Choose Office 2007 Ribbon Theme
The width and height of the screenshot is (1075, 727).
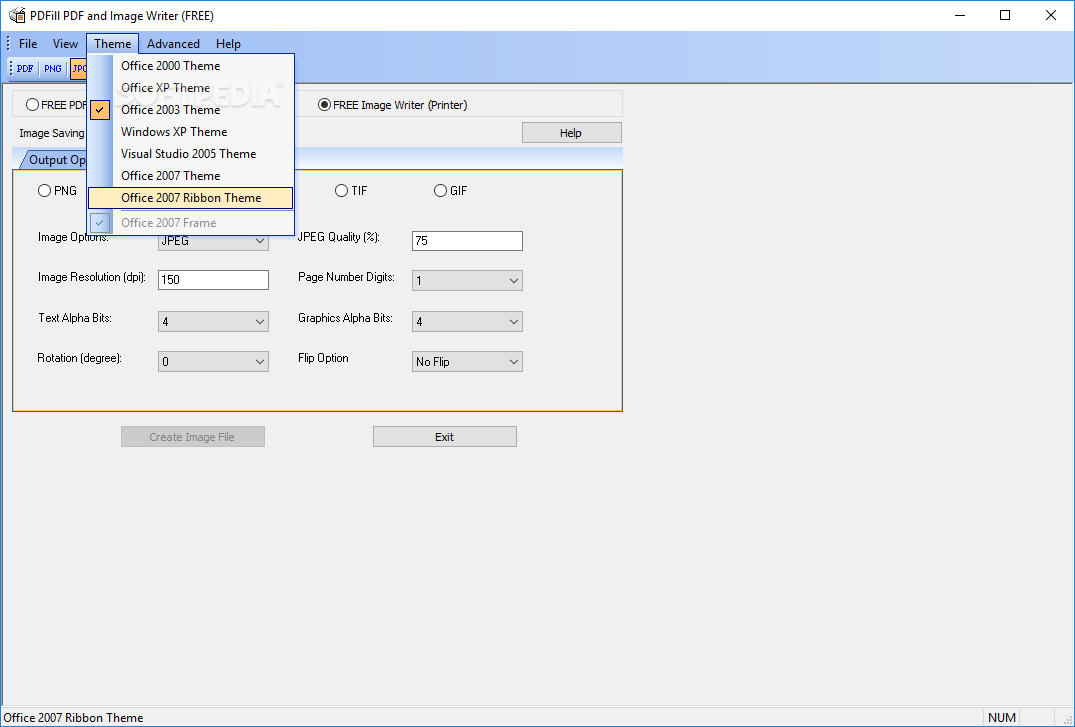coord(191,198)
